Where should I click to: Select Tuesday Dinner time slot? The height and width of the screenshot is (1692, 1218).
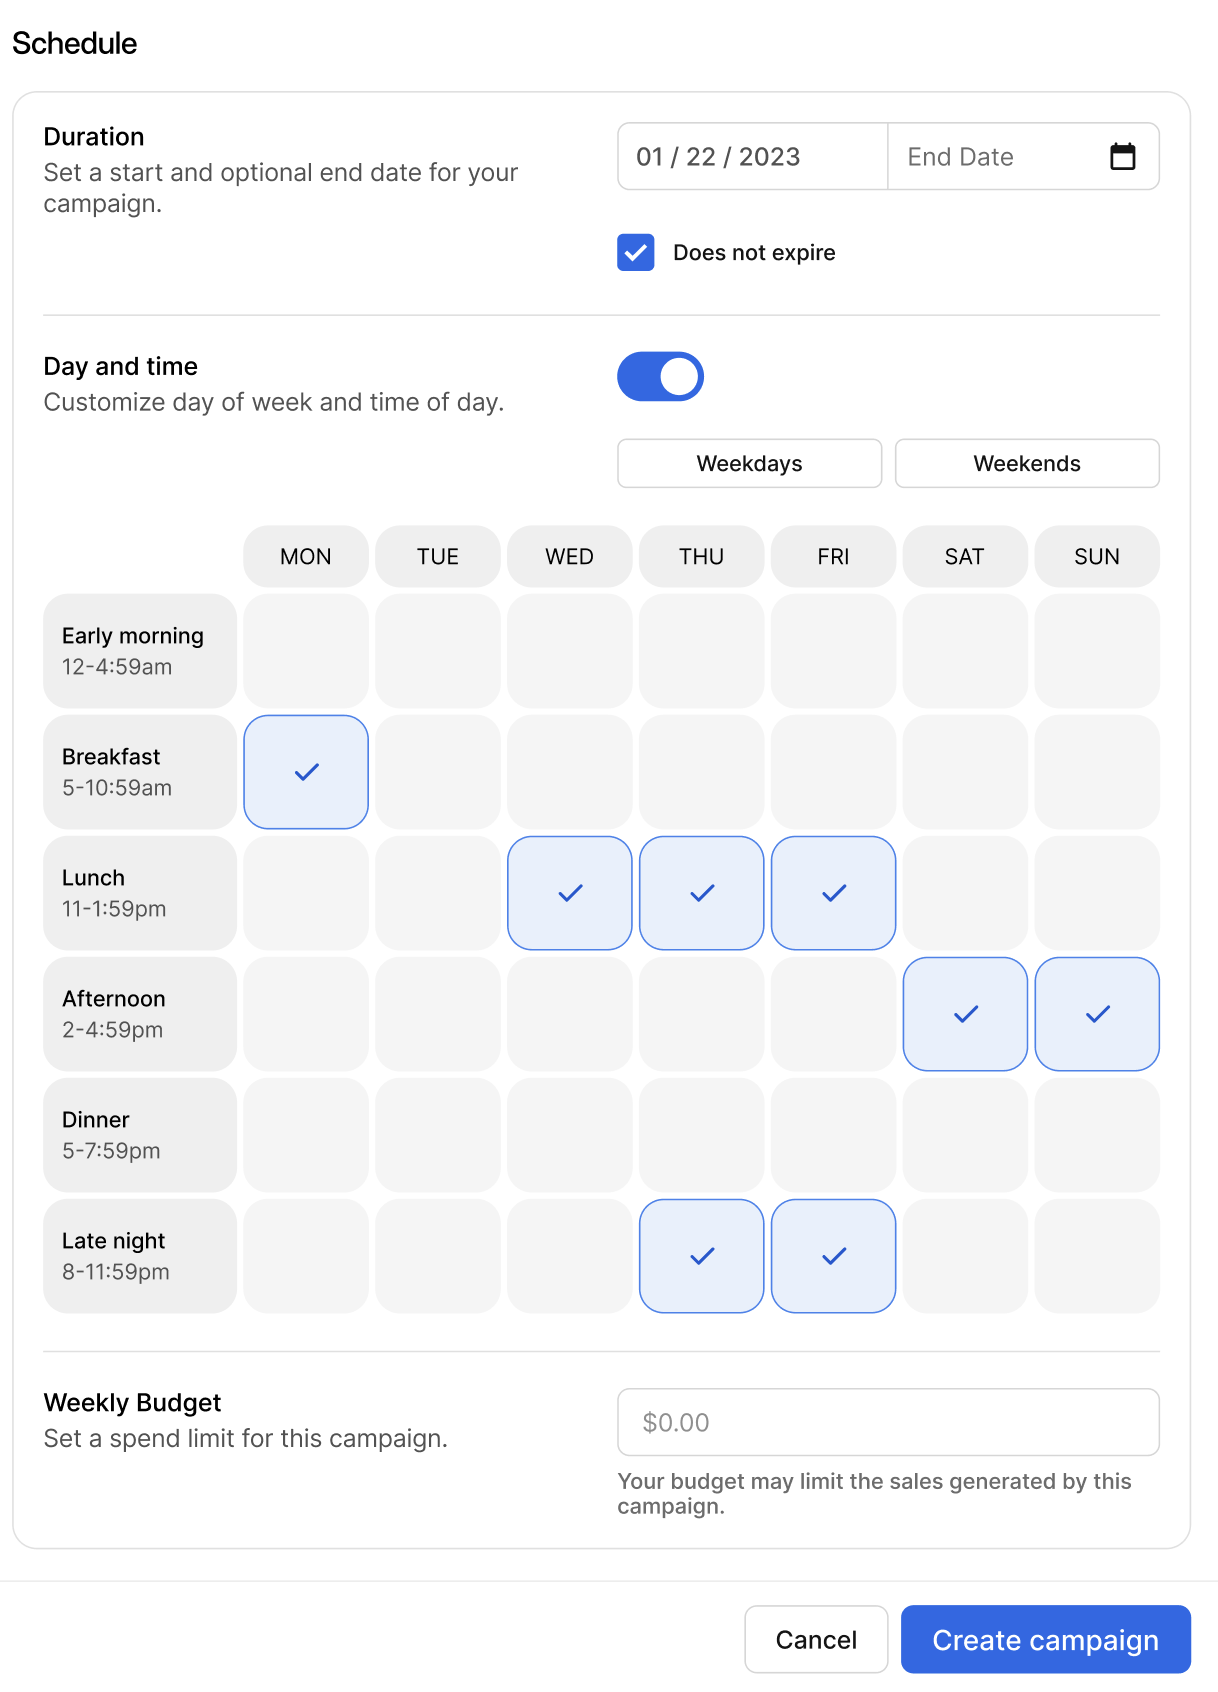click(438, 1135)
